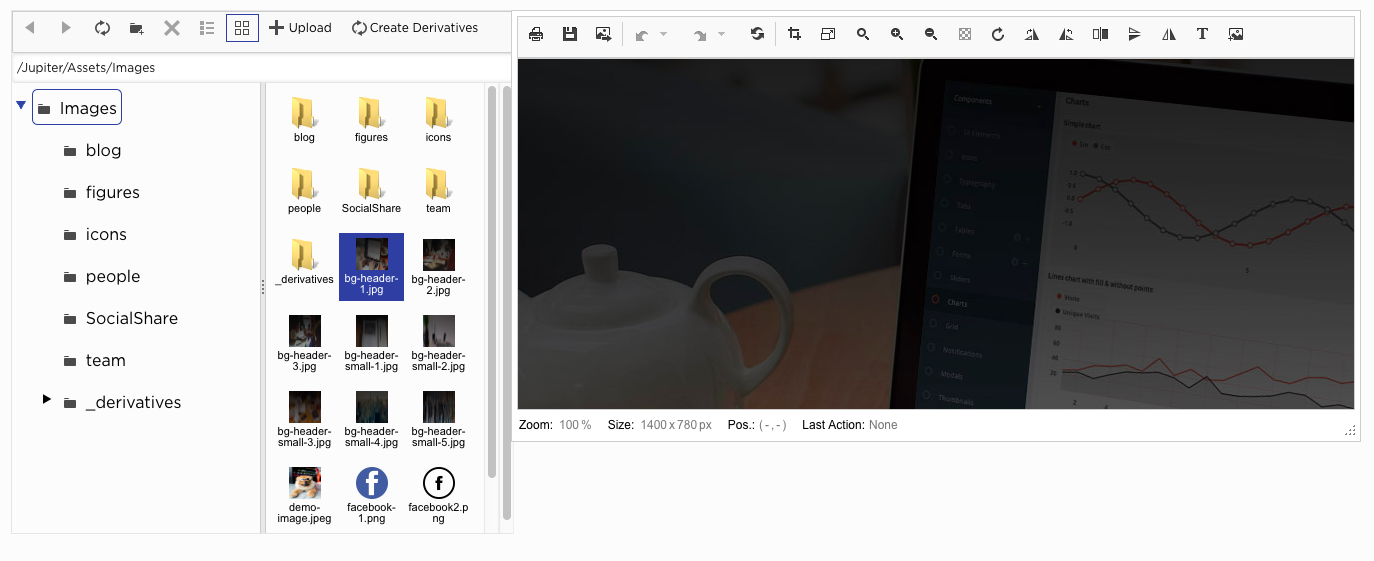Select the blog folder thumbnail

coord(305,120)
